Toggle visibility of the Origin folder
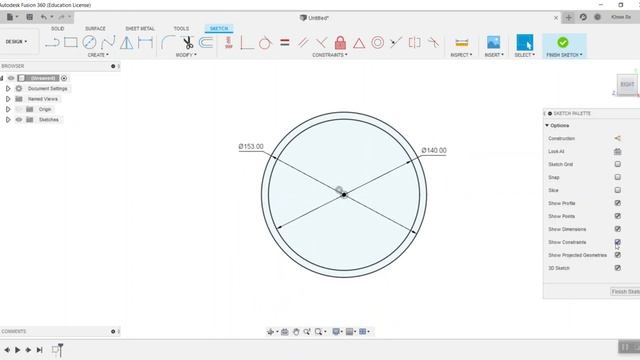This screenshot has height=360, width=640. pos(19,109)
